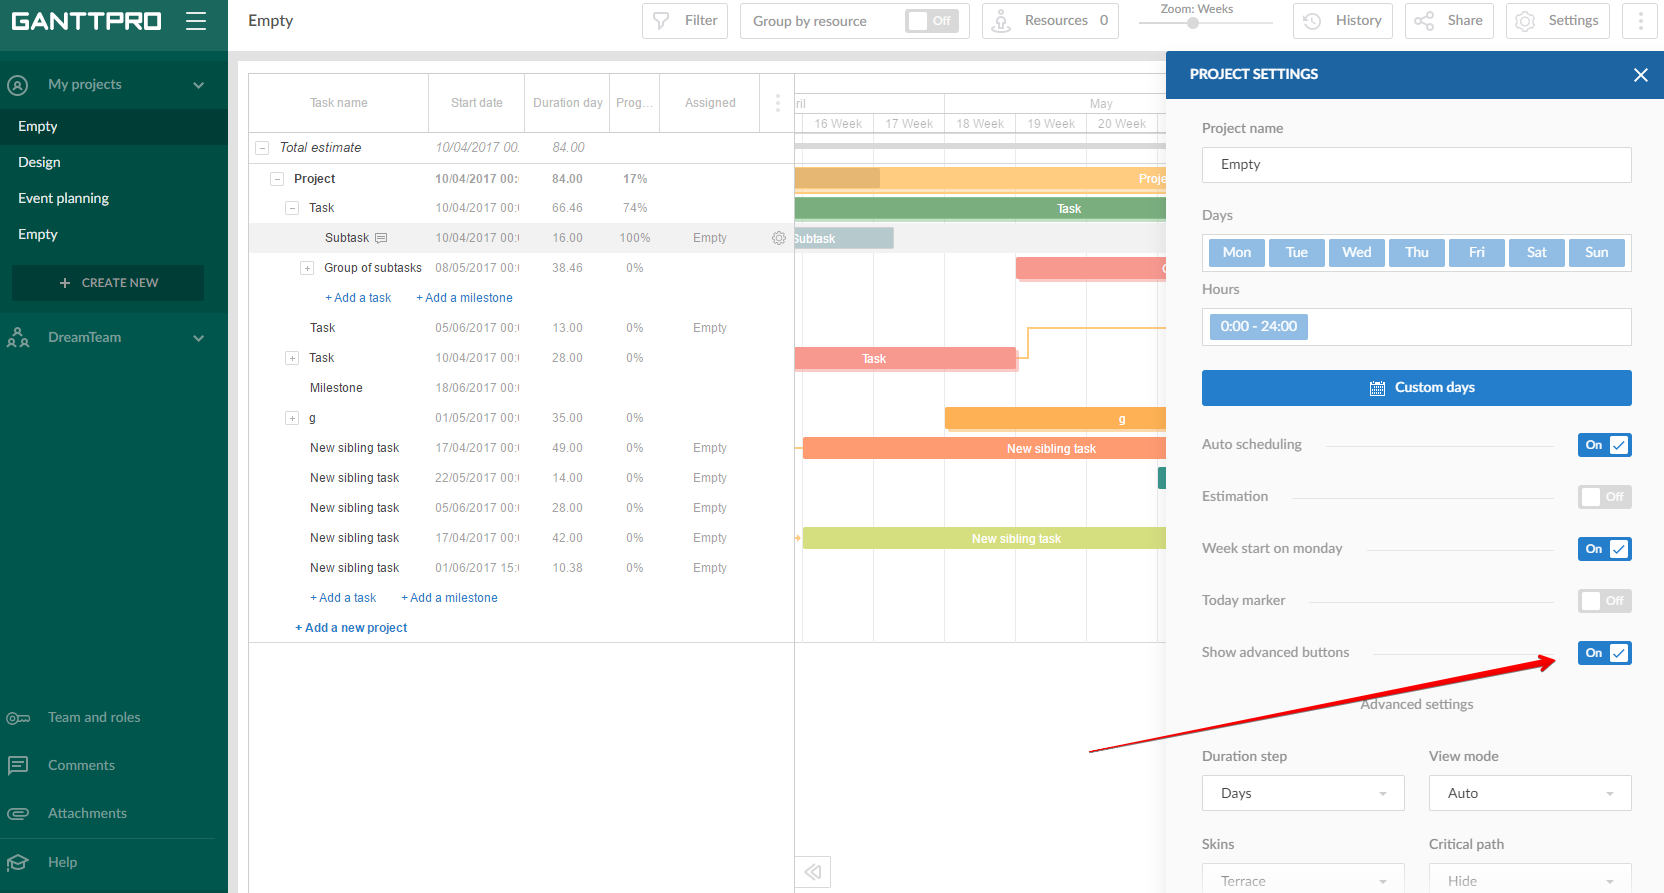
Task: Click the Custom days button
Action: pos(1416,388)
